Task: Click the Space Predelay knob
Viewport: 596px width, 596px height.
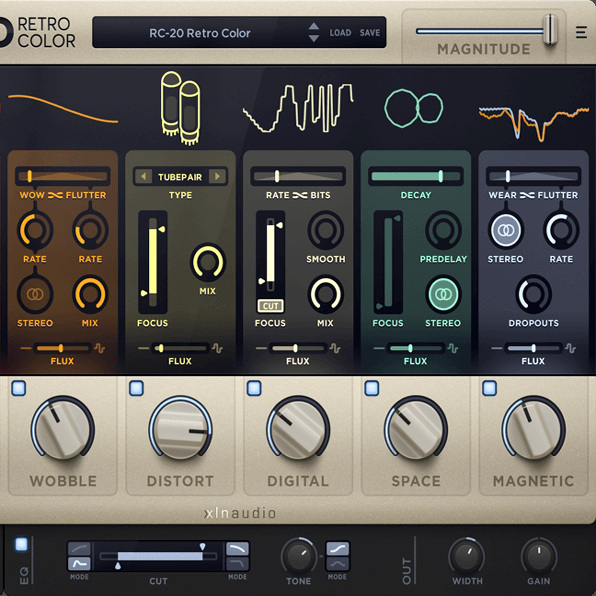Action: 443,230
